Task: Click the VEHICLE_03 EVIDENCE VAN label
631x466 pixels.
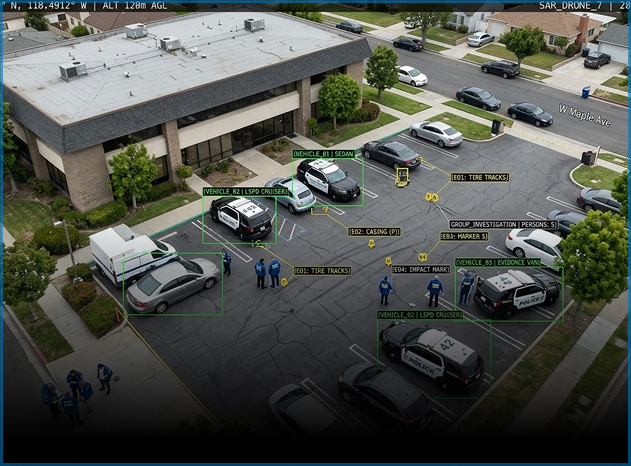Action: tap(499, 263)
